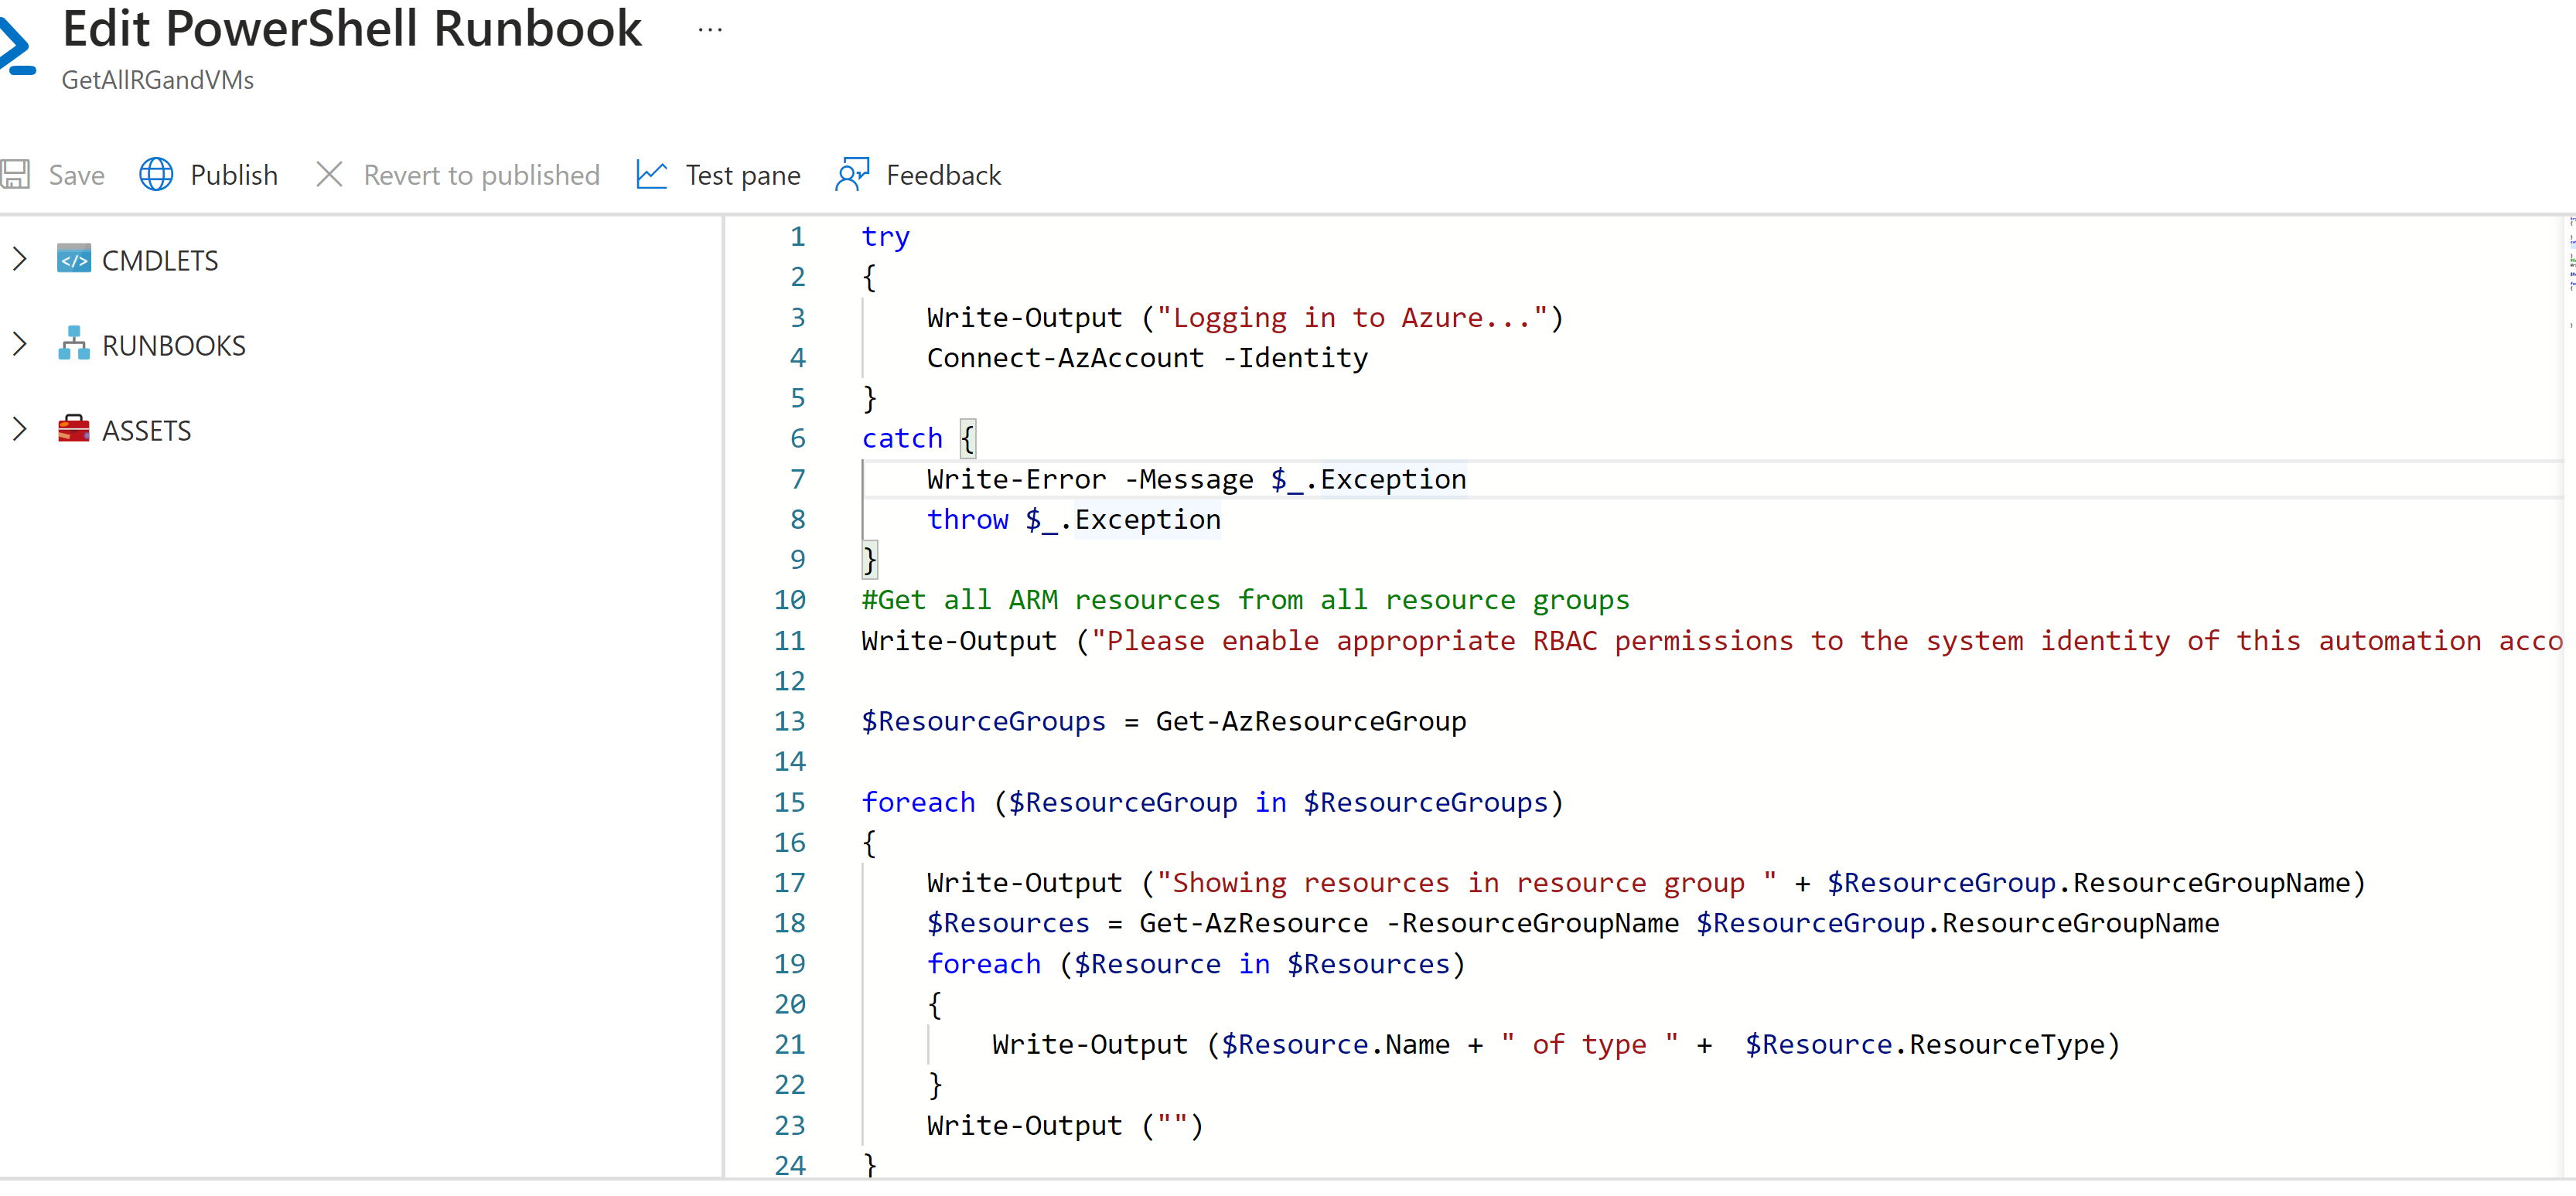Click the GetAllRGandVMs runbook name
Screen dimensions: 2576x1196
click(158, 80)
